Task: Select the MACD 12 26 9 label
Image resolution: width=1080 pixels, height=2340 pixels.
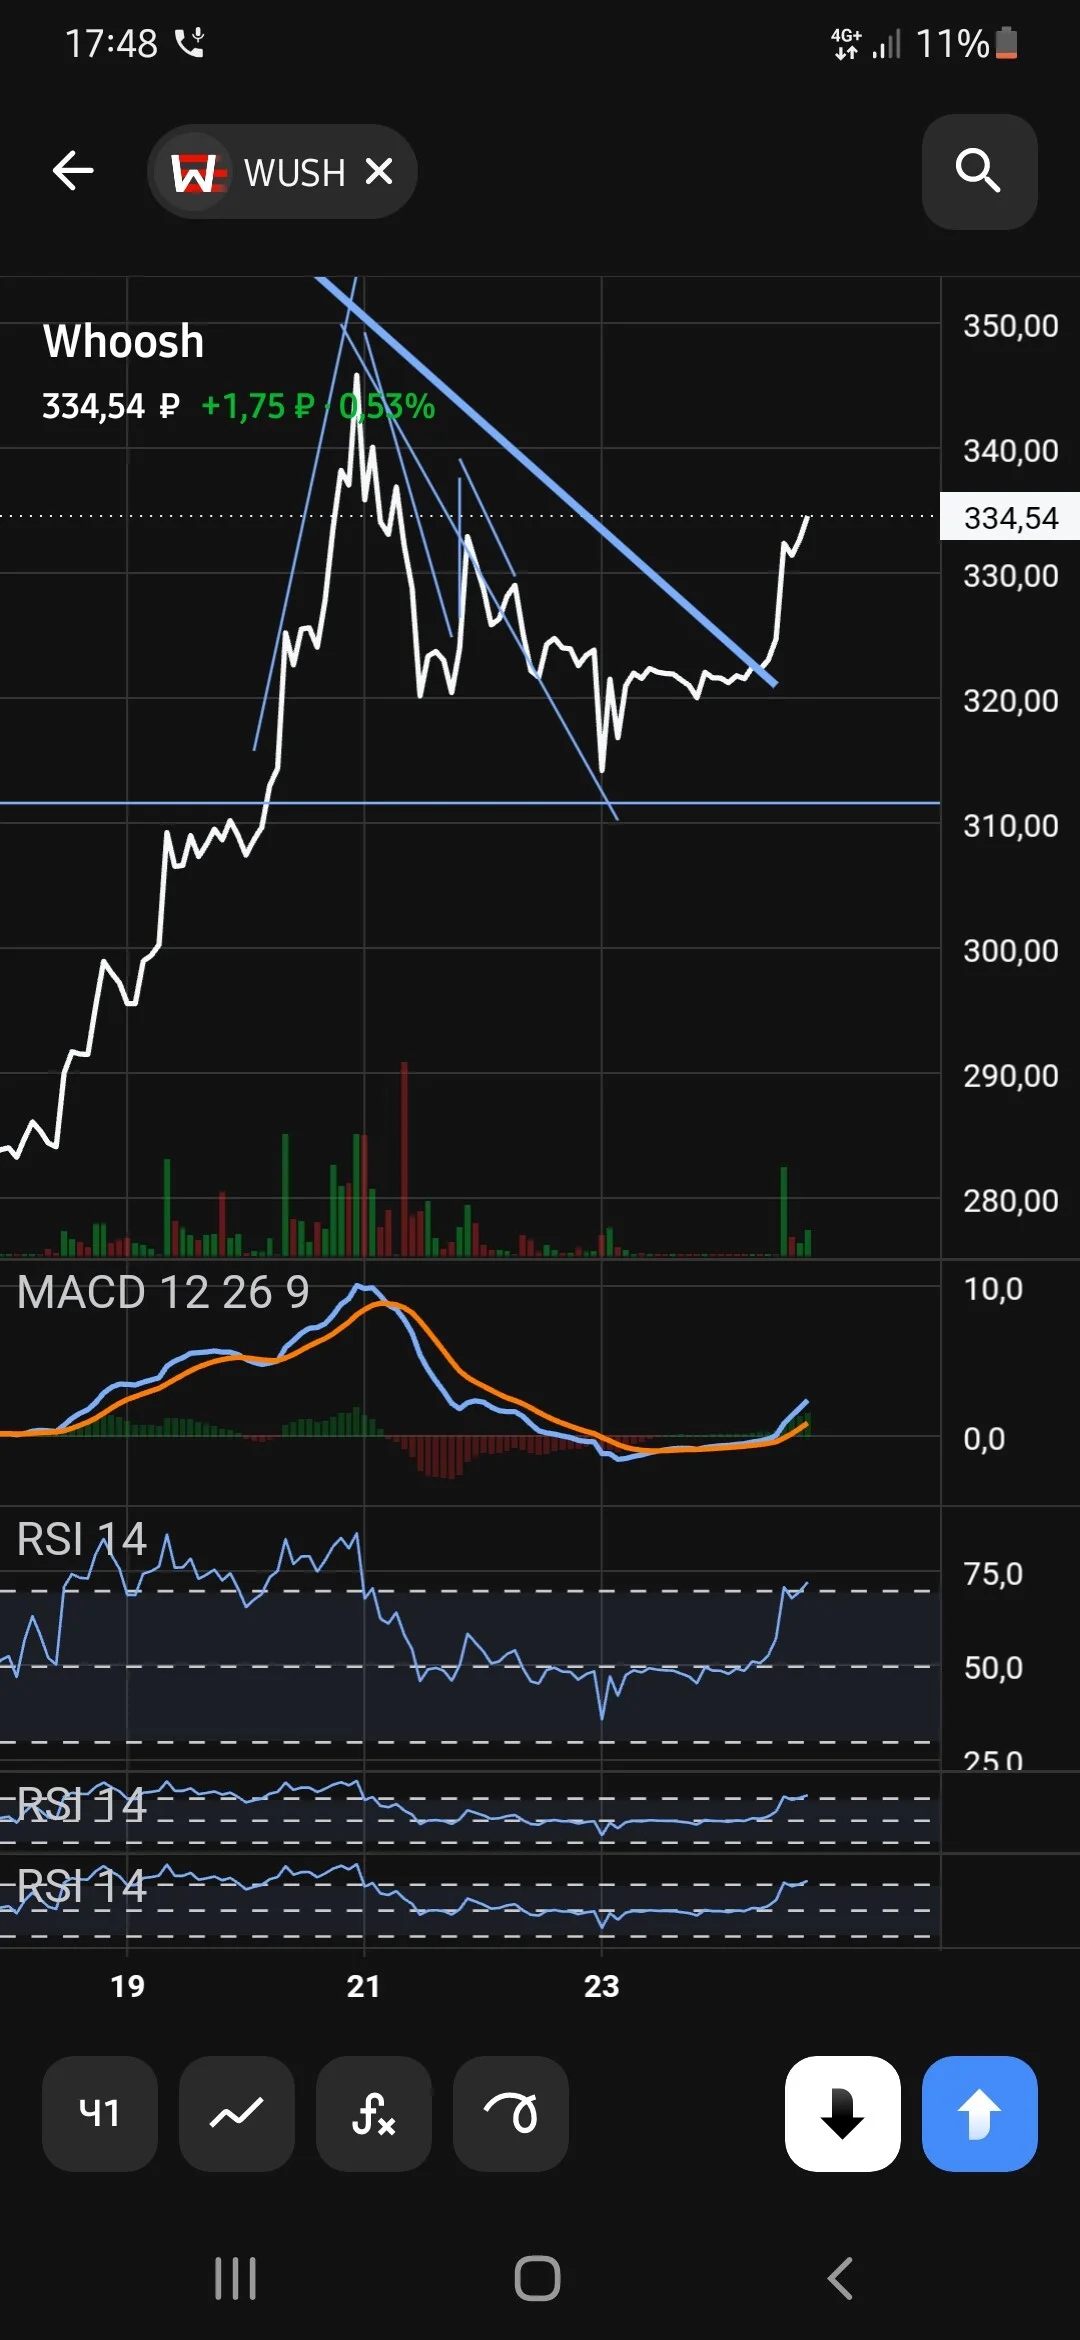Action: 163,1292
